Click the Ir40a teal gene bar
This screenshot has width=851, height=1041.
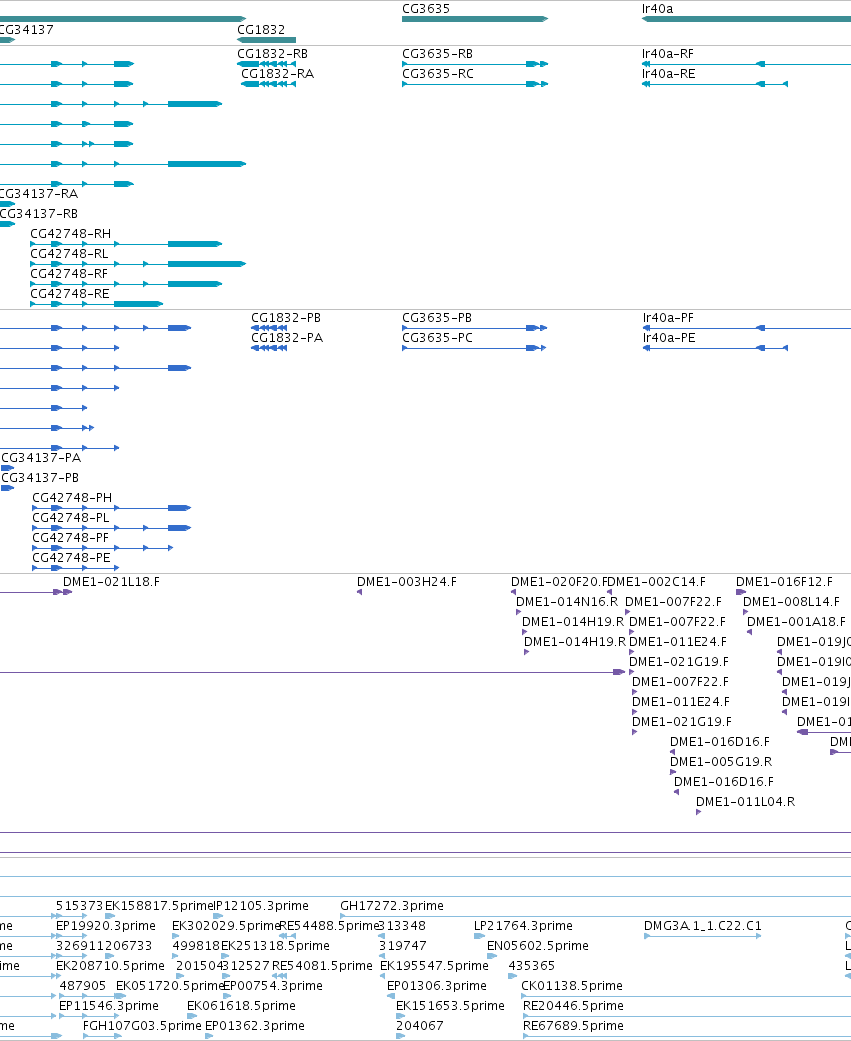tap(746, 19)
